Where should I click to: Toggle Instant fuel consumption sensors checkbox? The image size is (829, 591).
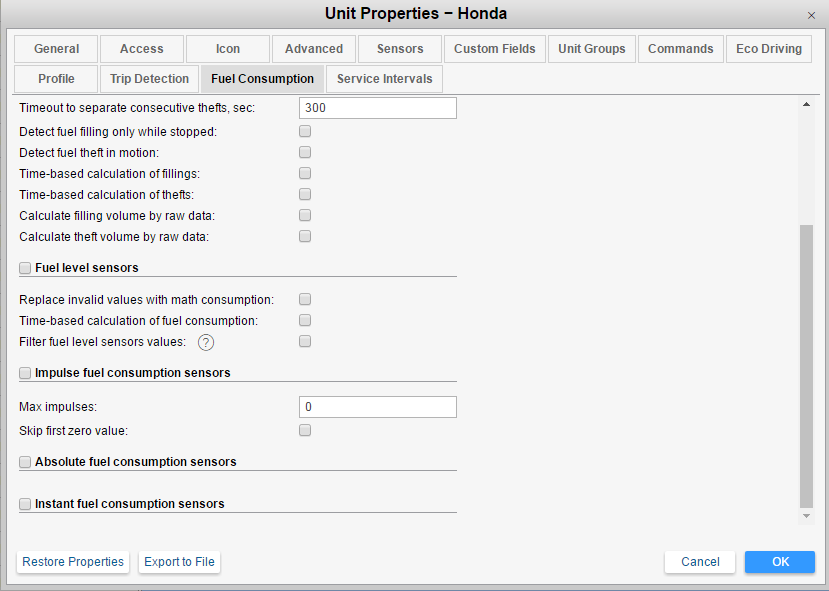(x=25, y=504)
